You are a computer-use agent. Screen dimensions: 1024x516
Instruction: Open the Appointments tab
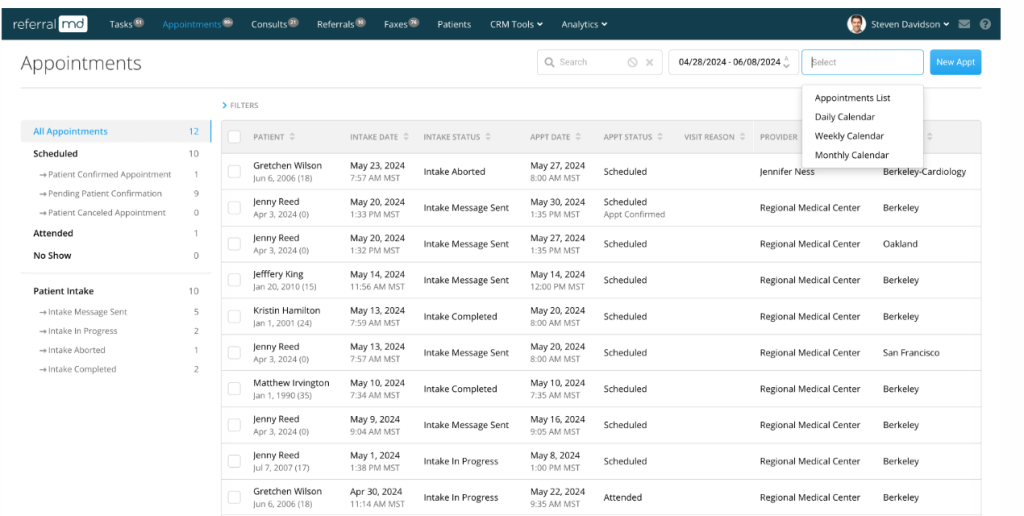197,24
